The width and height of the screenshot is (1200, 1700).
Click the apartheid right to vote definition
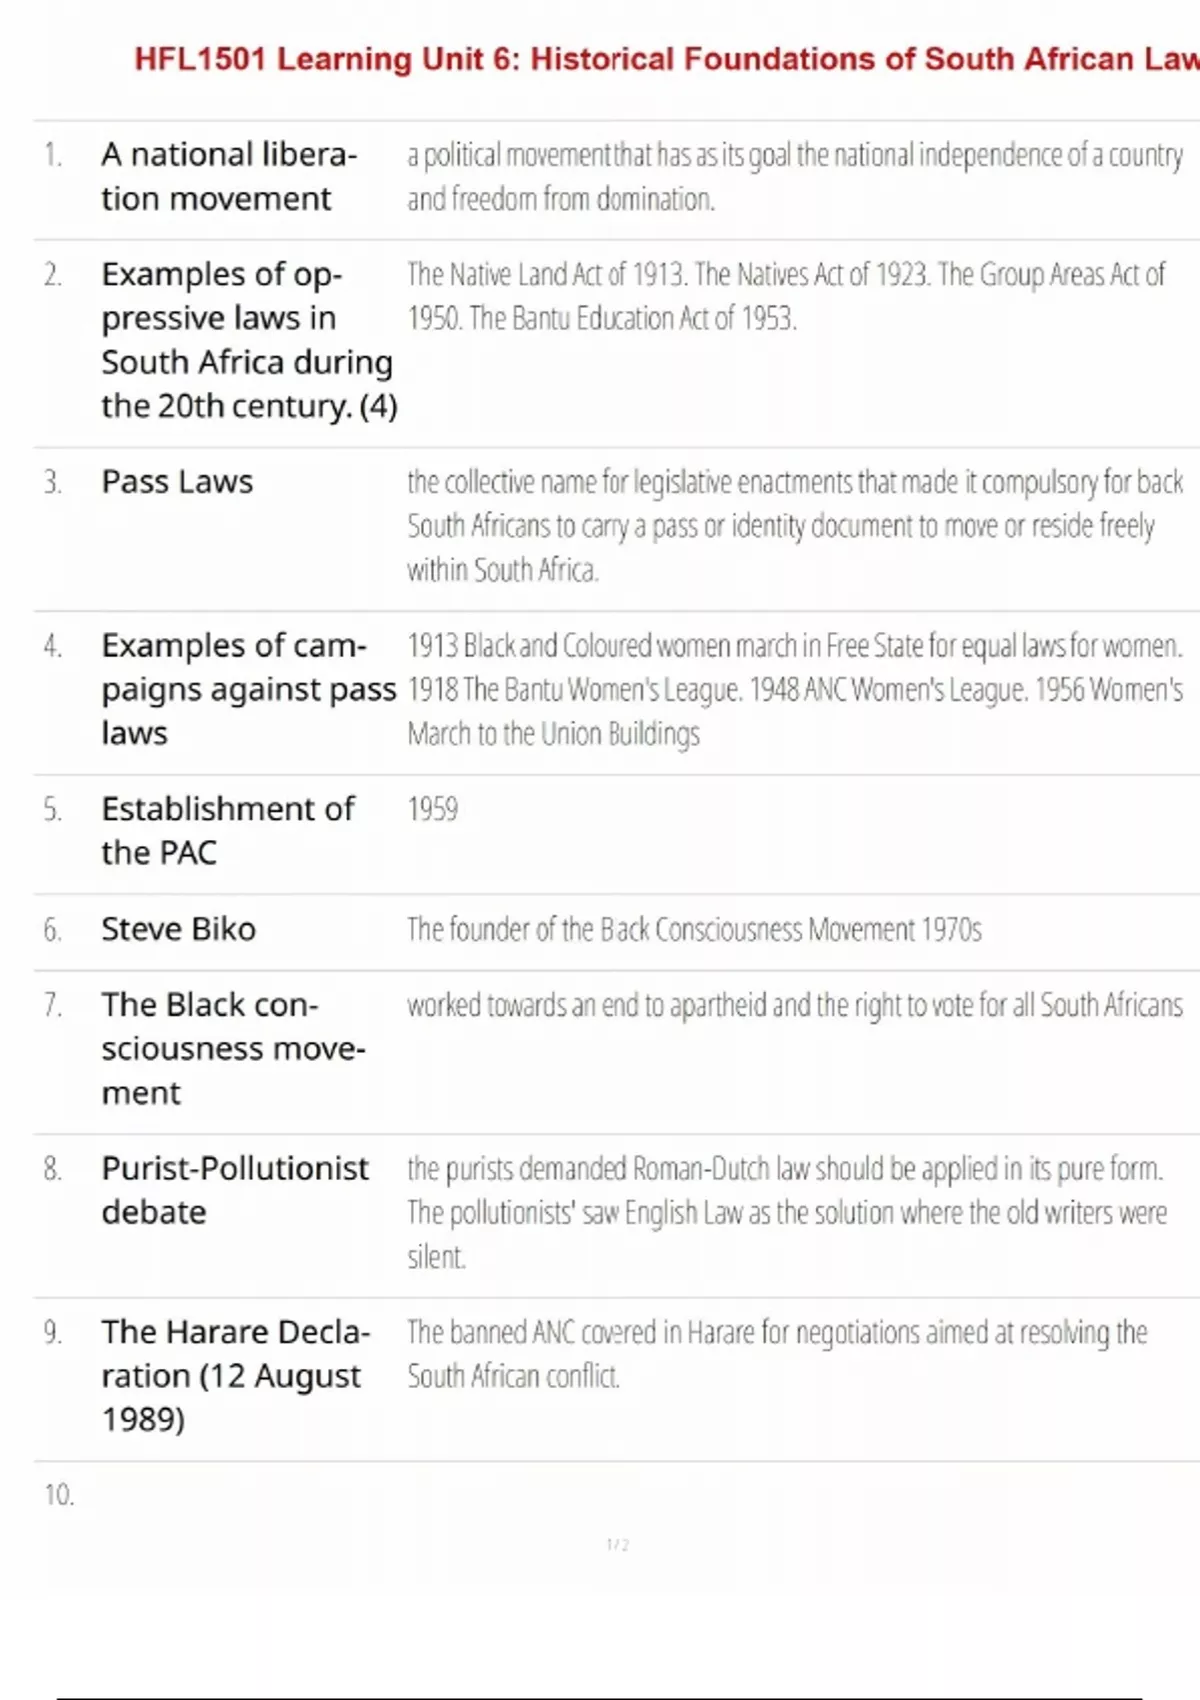[x=795, y=1005]
